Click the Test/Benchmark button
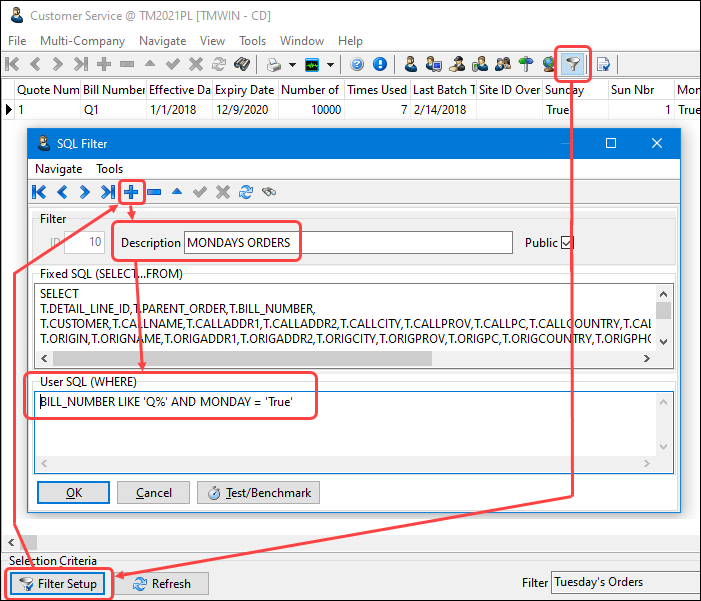 pyautogui.click(x=259, y=492)
